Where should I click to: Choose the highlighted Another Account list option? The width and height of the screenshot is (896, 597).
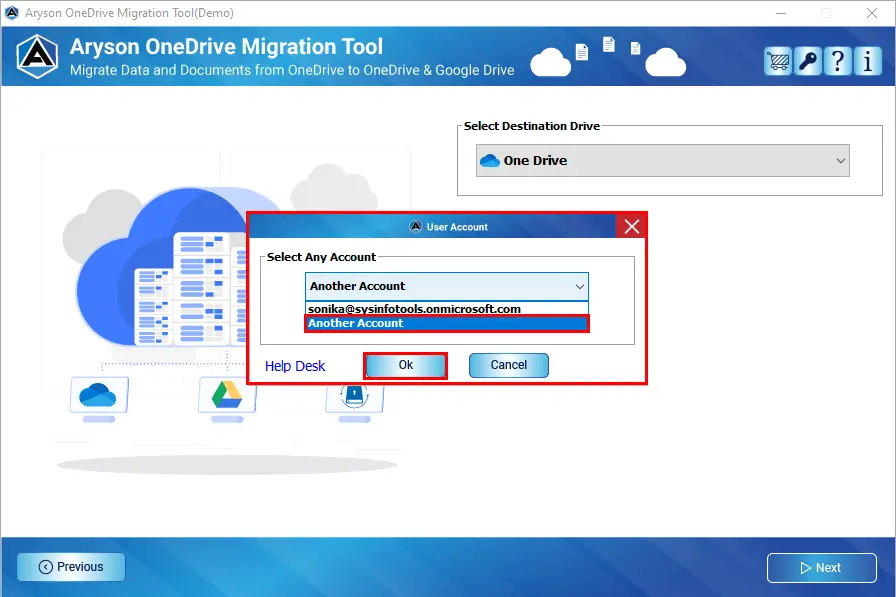(x=446, y=323)
